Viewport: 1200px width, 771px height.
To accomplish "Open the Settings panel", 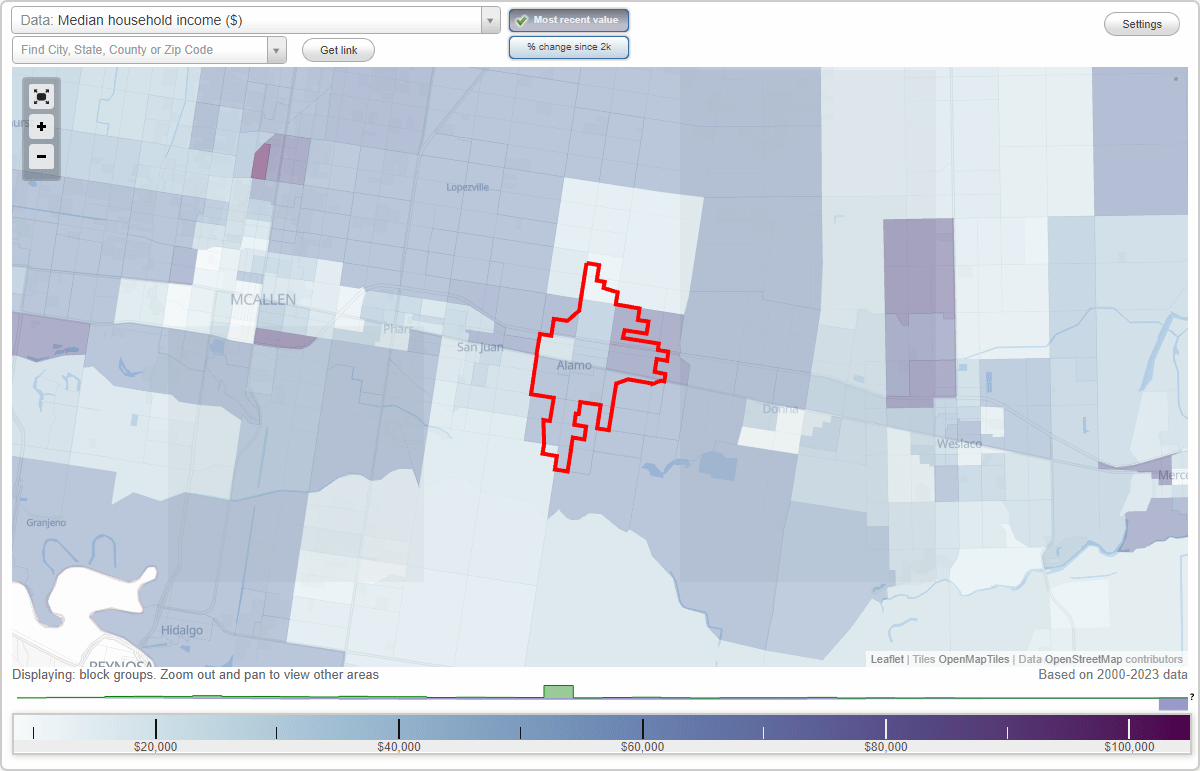I will [1141, 23].
